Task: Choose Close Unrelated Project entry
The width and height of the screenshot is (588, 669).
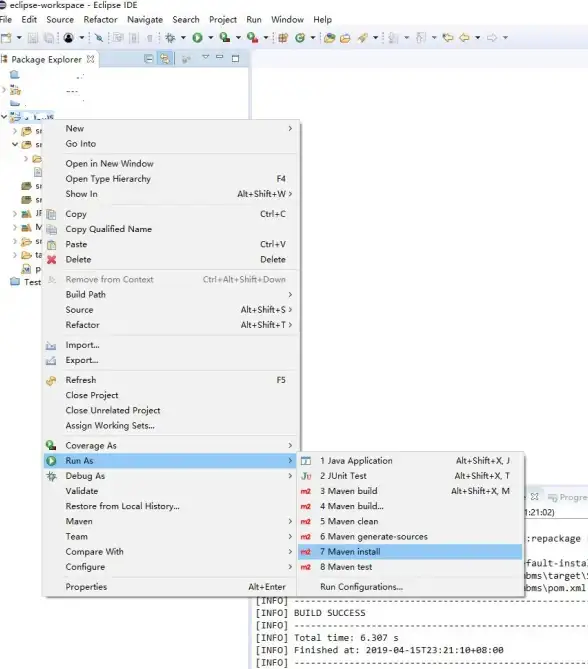Action: [x=170, y=410]
